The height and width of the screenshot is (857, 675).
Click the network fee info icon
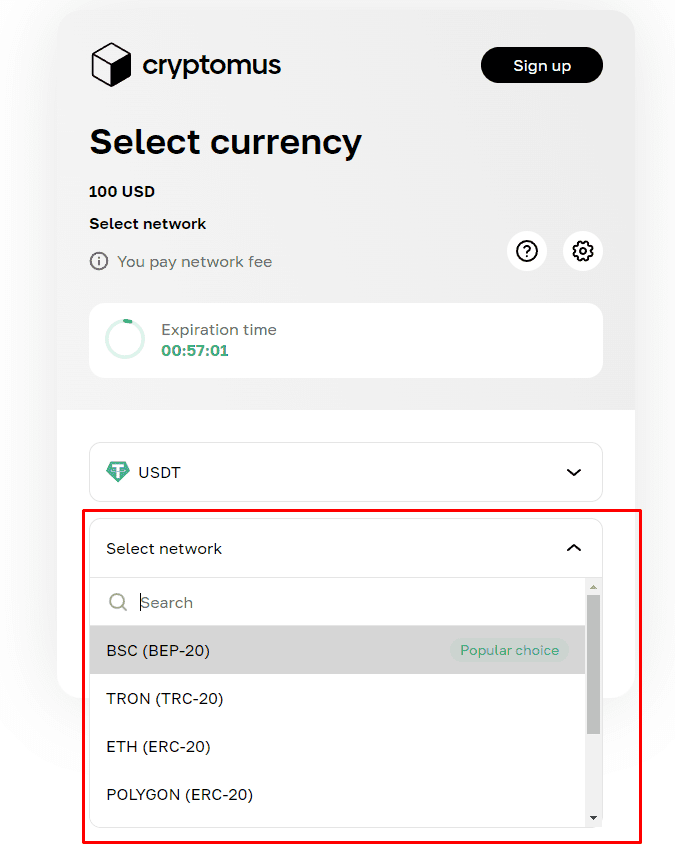pos(99,262)
